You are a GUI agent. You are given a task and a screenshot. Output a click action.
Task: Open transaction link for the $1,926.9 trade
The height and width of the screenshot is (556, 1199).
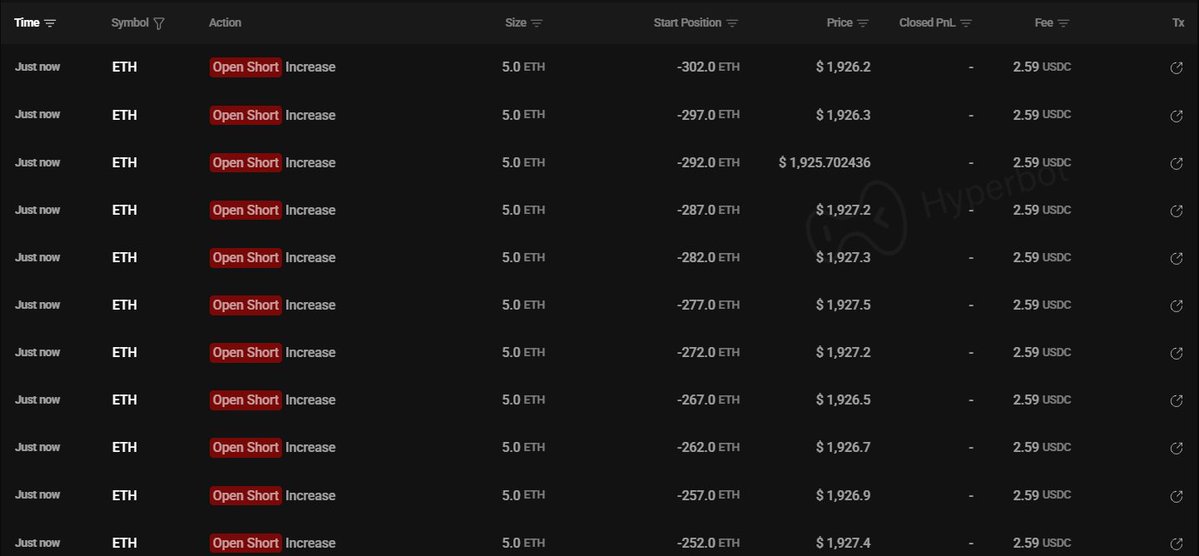(x=1177, y=496)
